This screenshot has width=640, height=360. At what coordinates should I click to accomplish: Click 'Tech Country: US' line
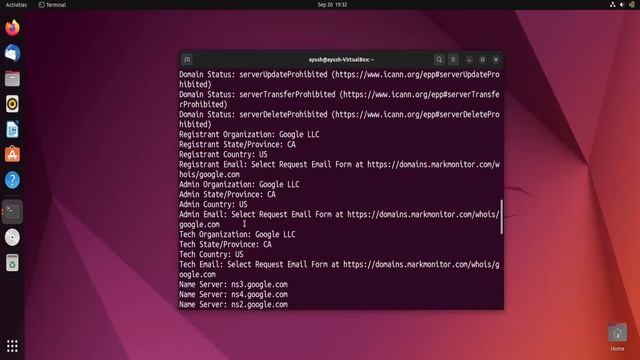(x=211, y=254)
